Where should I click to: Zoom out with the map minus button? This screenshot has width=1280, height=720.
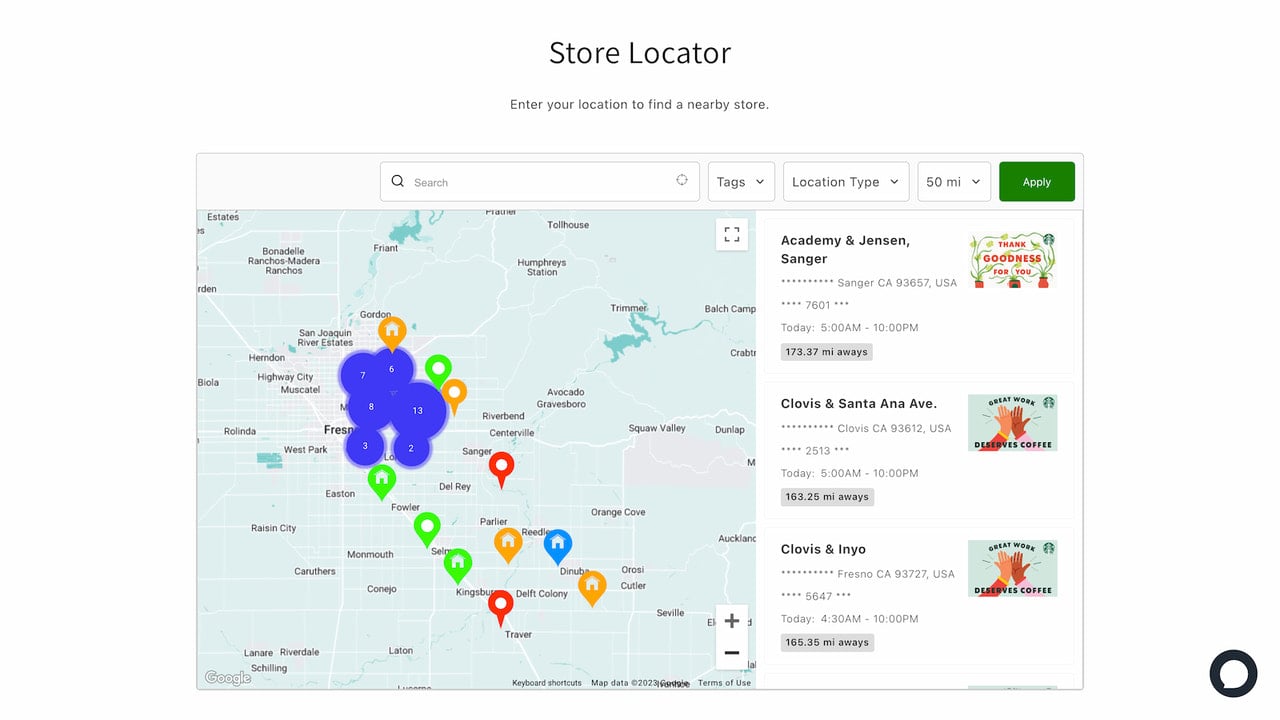pos(732,653)
